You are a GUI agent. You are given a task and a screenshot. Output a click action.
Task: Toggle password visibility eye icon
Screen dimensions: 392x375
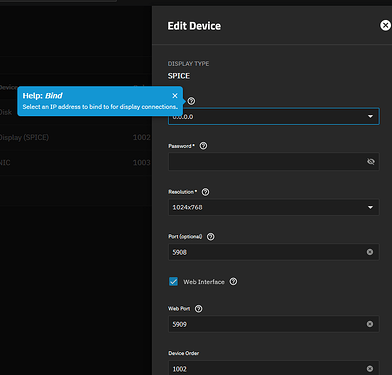[371, 162]
